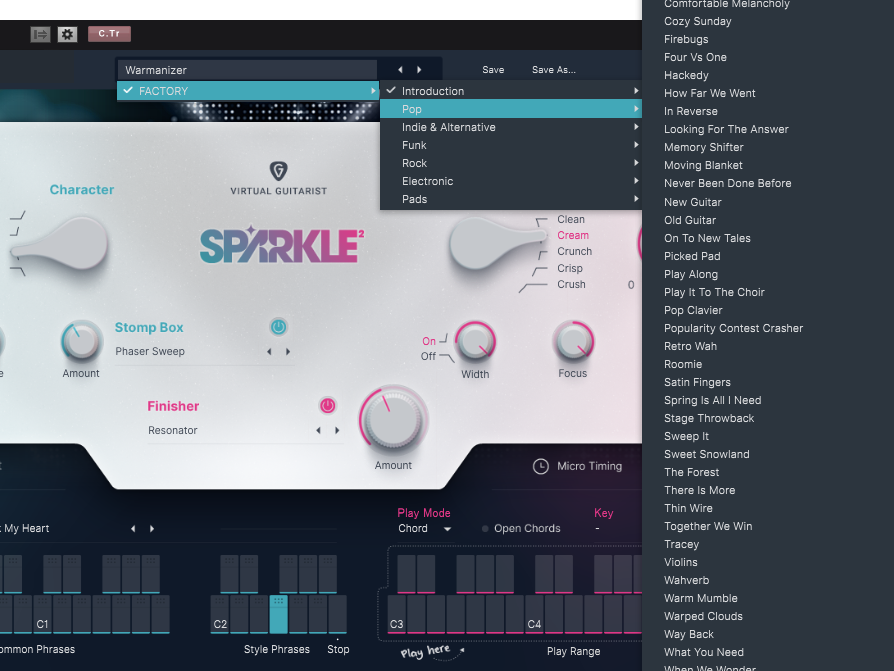This screenshot has width=894, height=671.
Task: Select Crush amp mode
Action: pos(571,284)
